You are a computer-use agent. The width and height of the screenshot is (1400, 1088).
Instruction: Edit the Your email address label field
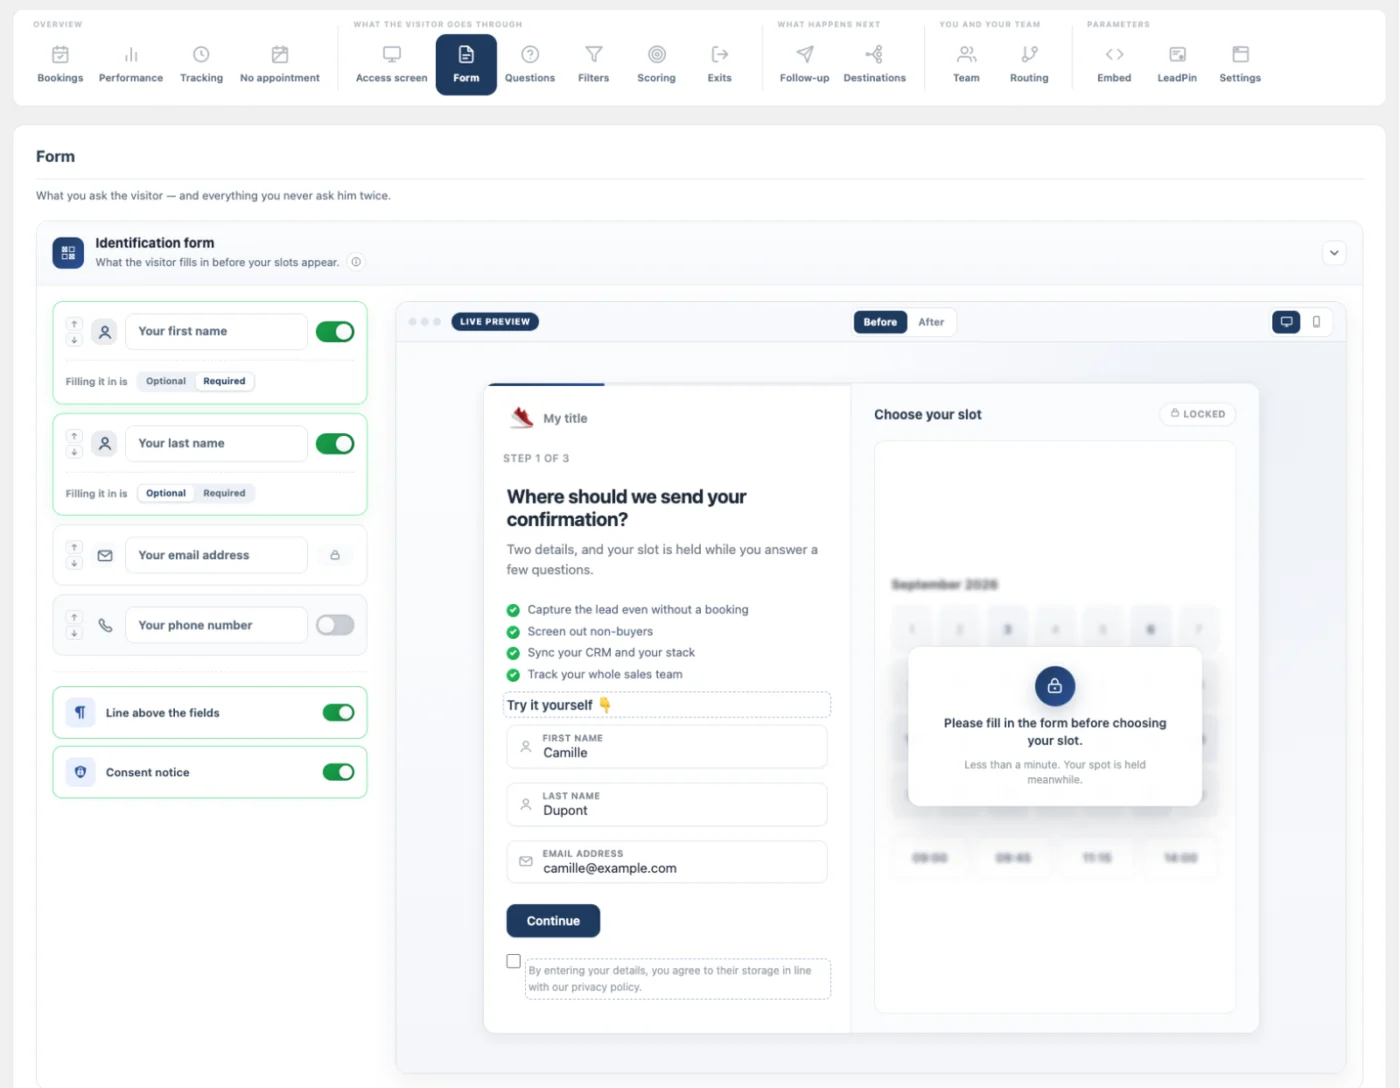coord(216,555)
